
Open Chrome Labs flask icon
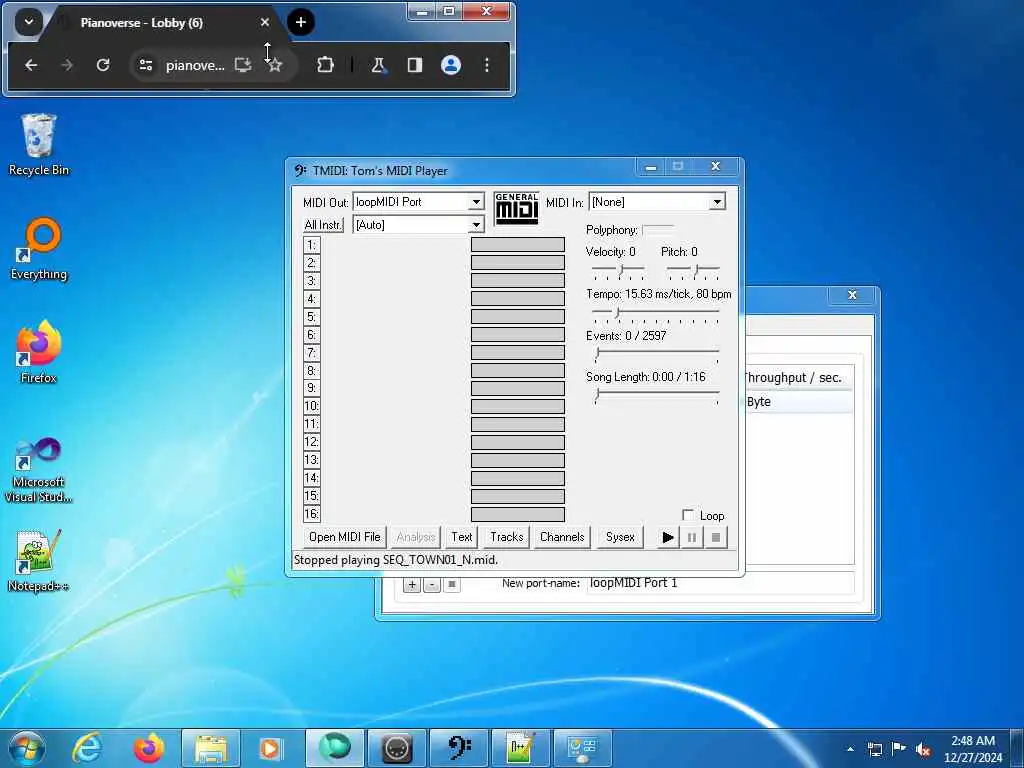click(378, 65)
